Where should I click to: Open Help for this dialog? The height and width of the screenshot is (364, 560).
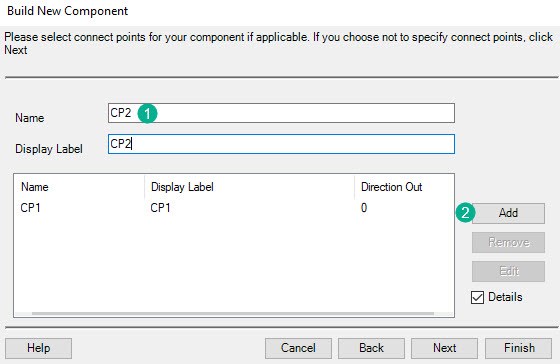click(x=39, y=348)
